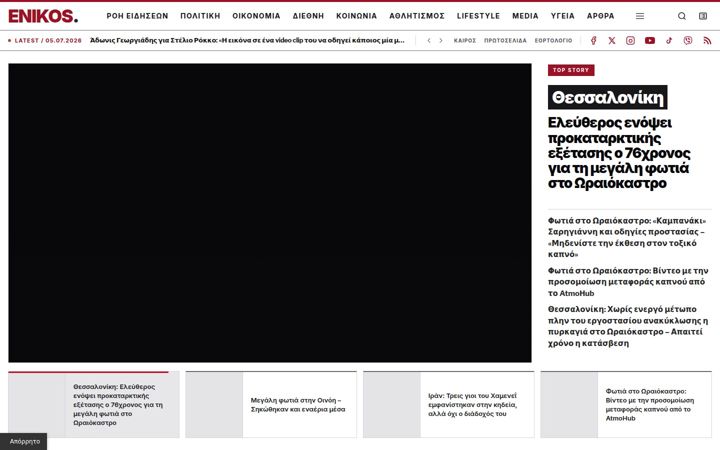
Task: Open the X (Twitter) icon
Action: tap(612, 40)
